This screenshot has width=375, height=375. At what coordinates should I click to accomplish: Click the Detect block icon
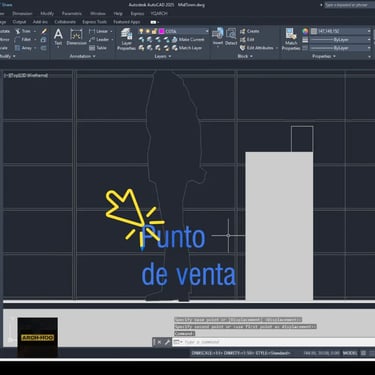231,34
